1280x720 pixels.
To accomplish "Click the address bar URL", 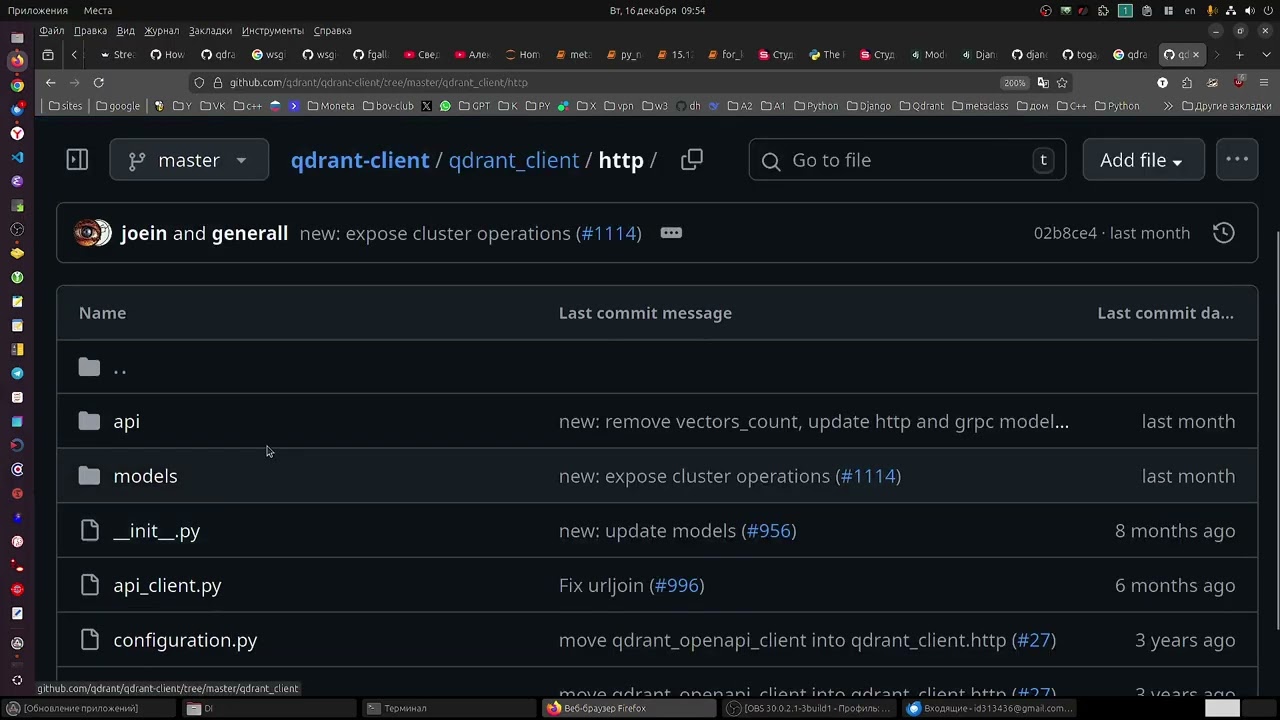I will pyautogui.click(x=378, y=83).
